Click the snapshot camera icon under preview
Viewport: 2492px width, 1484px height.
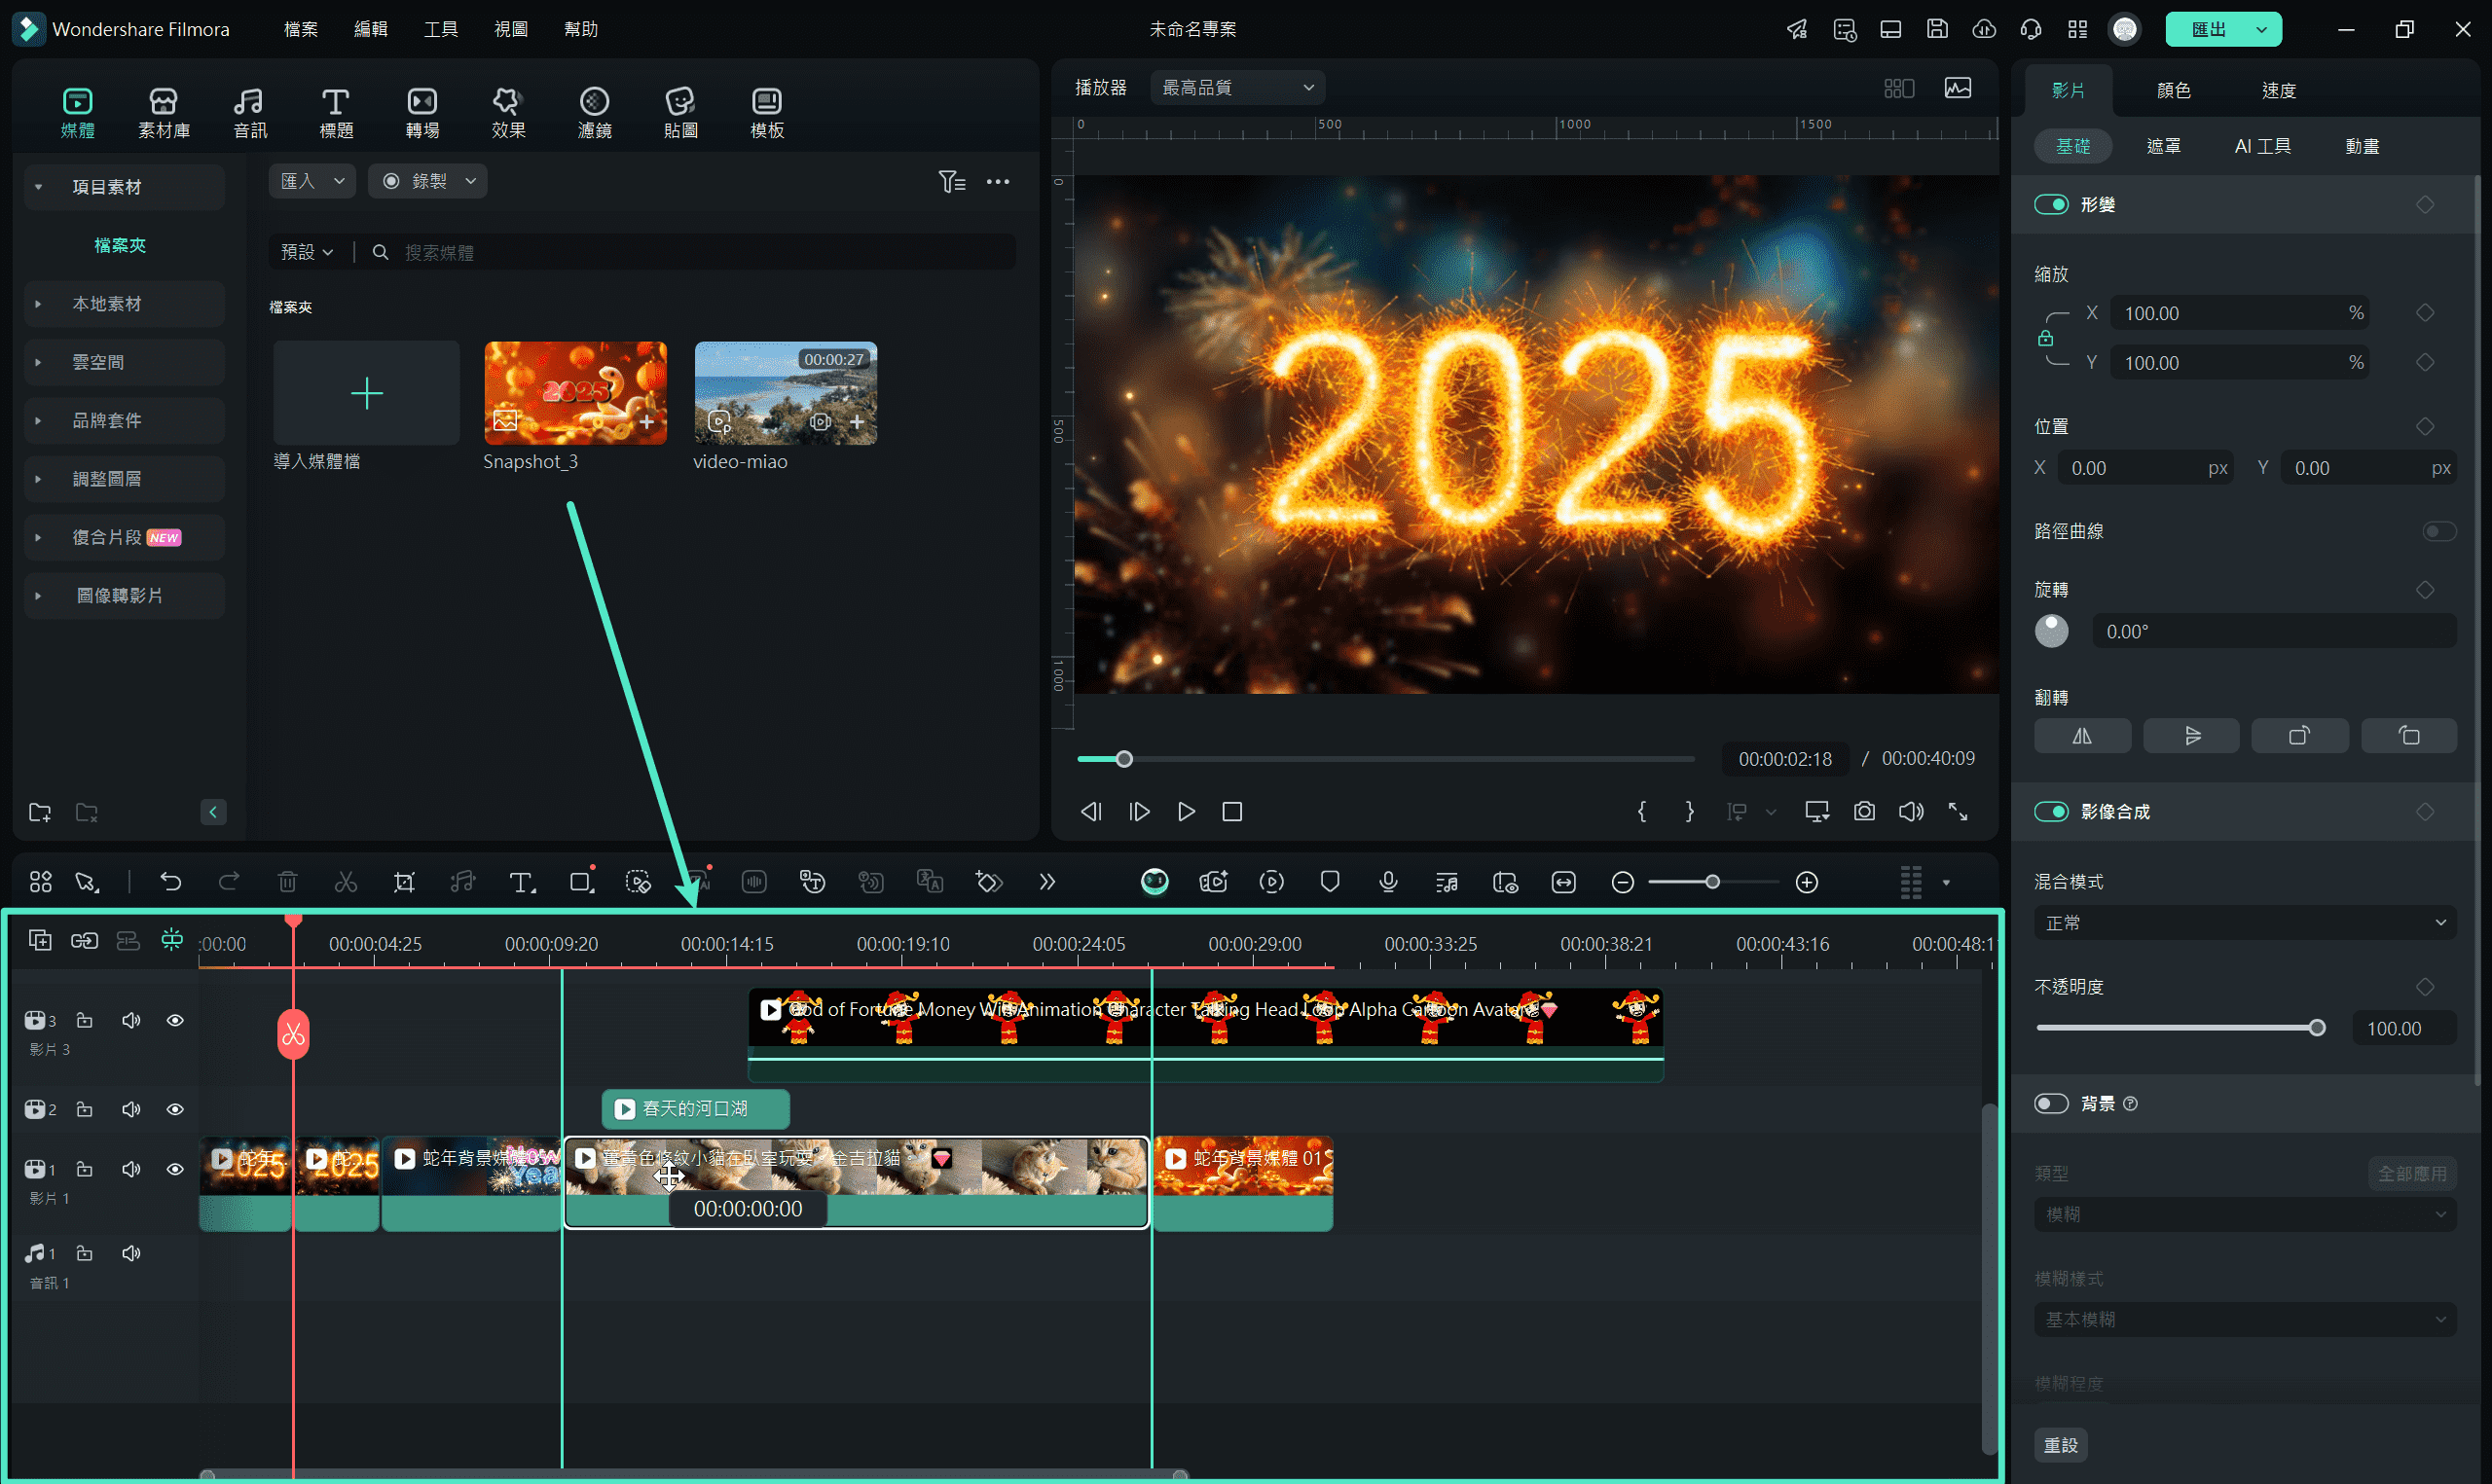click(x=1864, y=811)
